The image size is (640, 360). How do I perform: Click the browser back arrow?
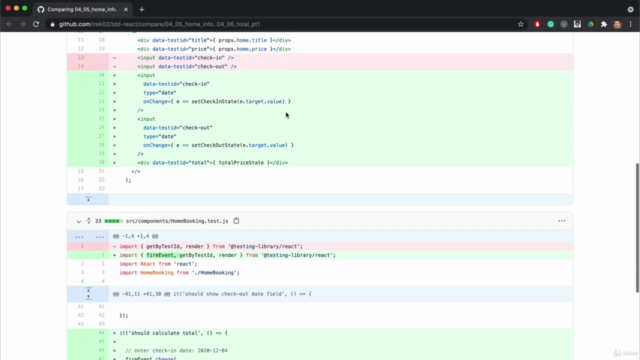click(9, 24)
